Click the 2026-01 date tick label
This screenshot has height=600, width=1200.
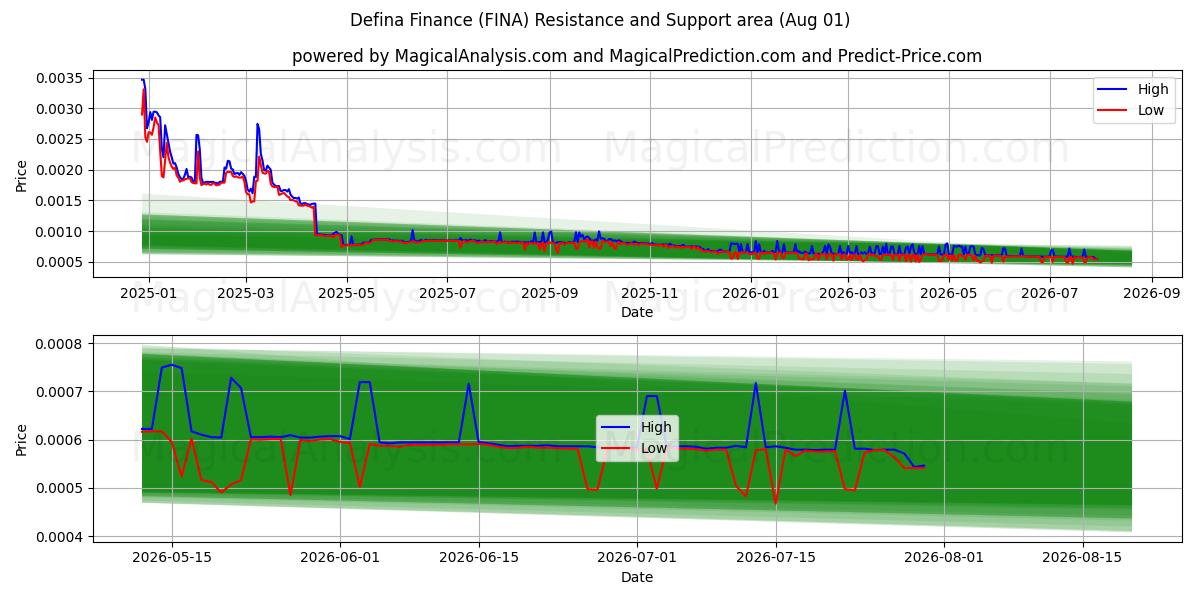coord(750,293)
